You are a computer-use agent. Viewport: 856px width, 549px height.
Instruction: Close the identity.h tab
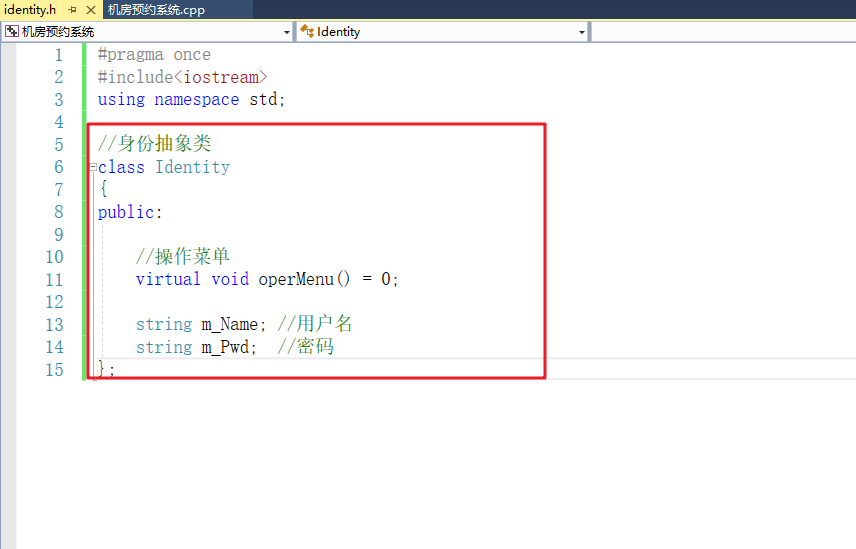pyautogui.click(x=90, y=9)
